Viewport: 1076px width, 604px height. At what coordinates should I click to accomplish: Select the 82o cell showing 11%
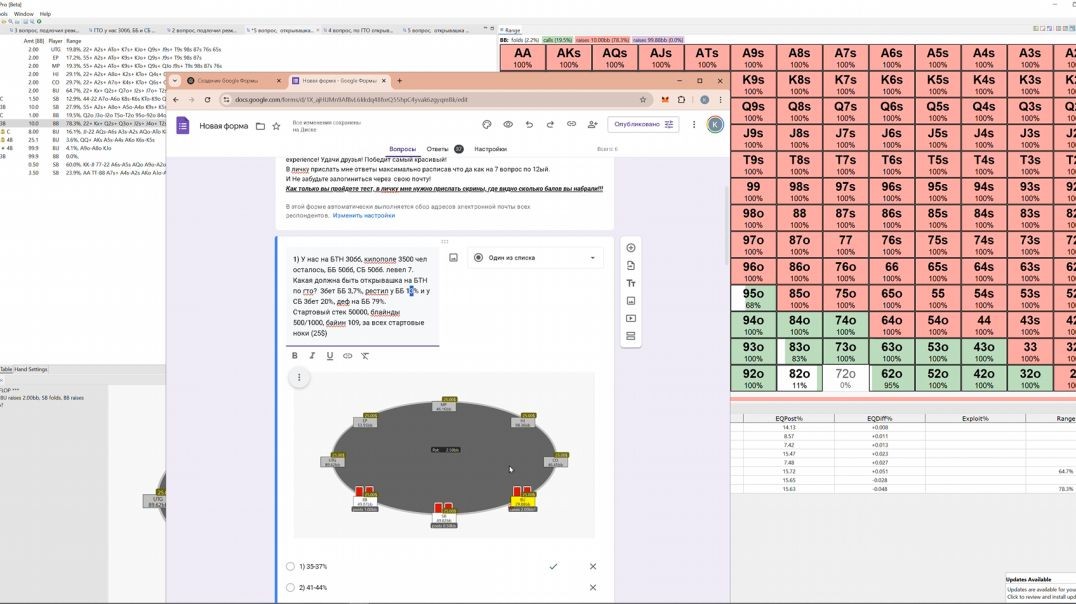click(799, 379)
